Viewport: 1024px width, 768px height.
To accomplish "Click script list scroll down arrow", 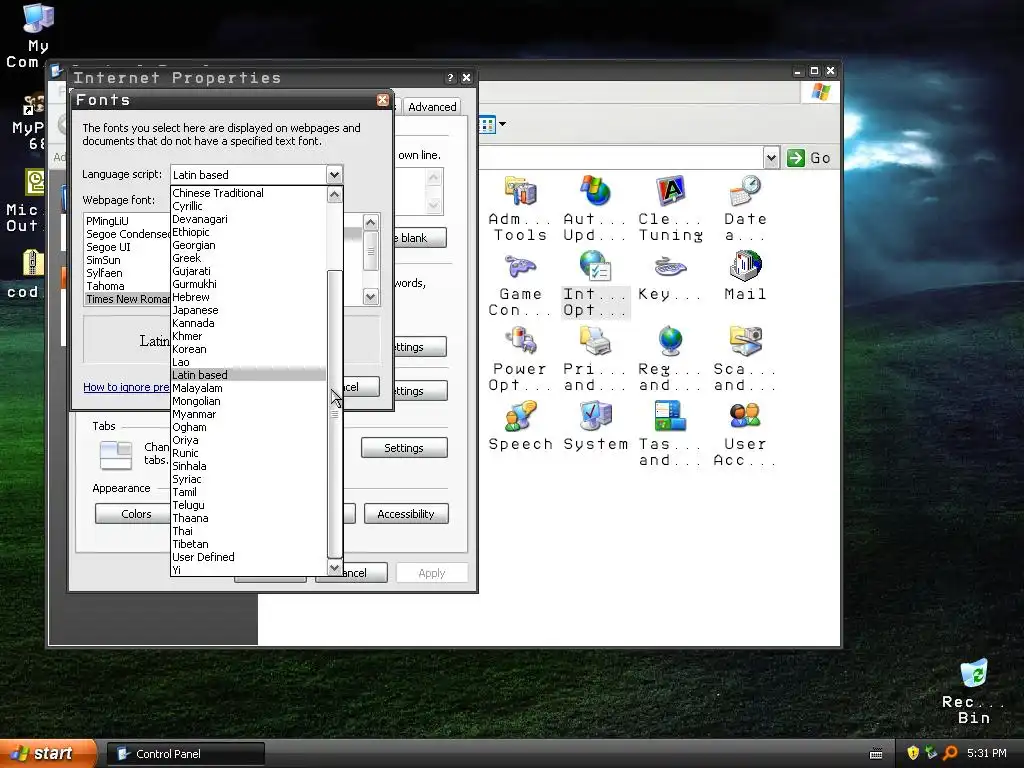I will (x=334, y=568).
